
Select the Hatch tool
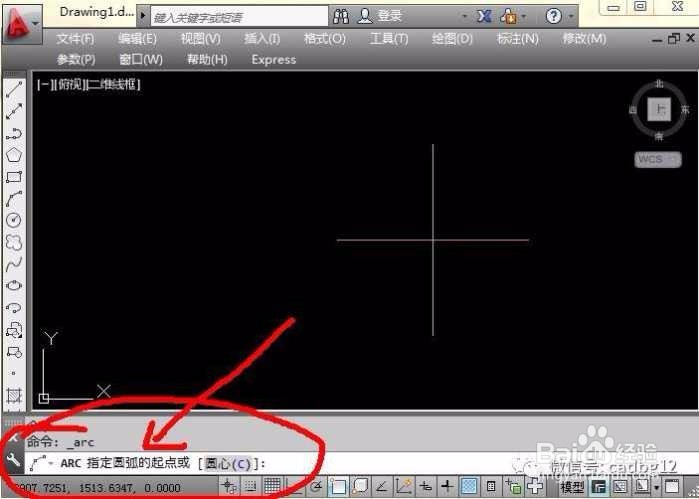(13, 396)
